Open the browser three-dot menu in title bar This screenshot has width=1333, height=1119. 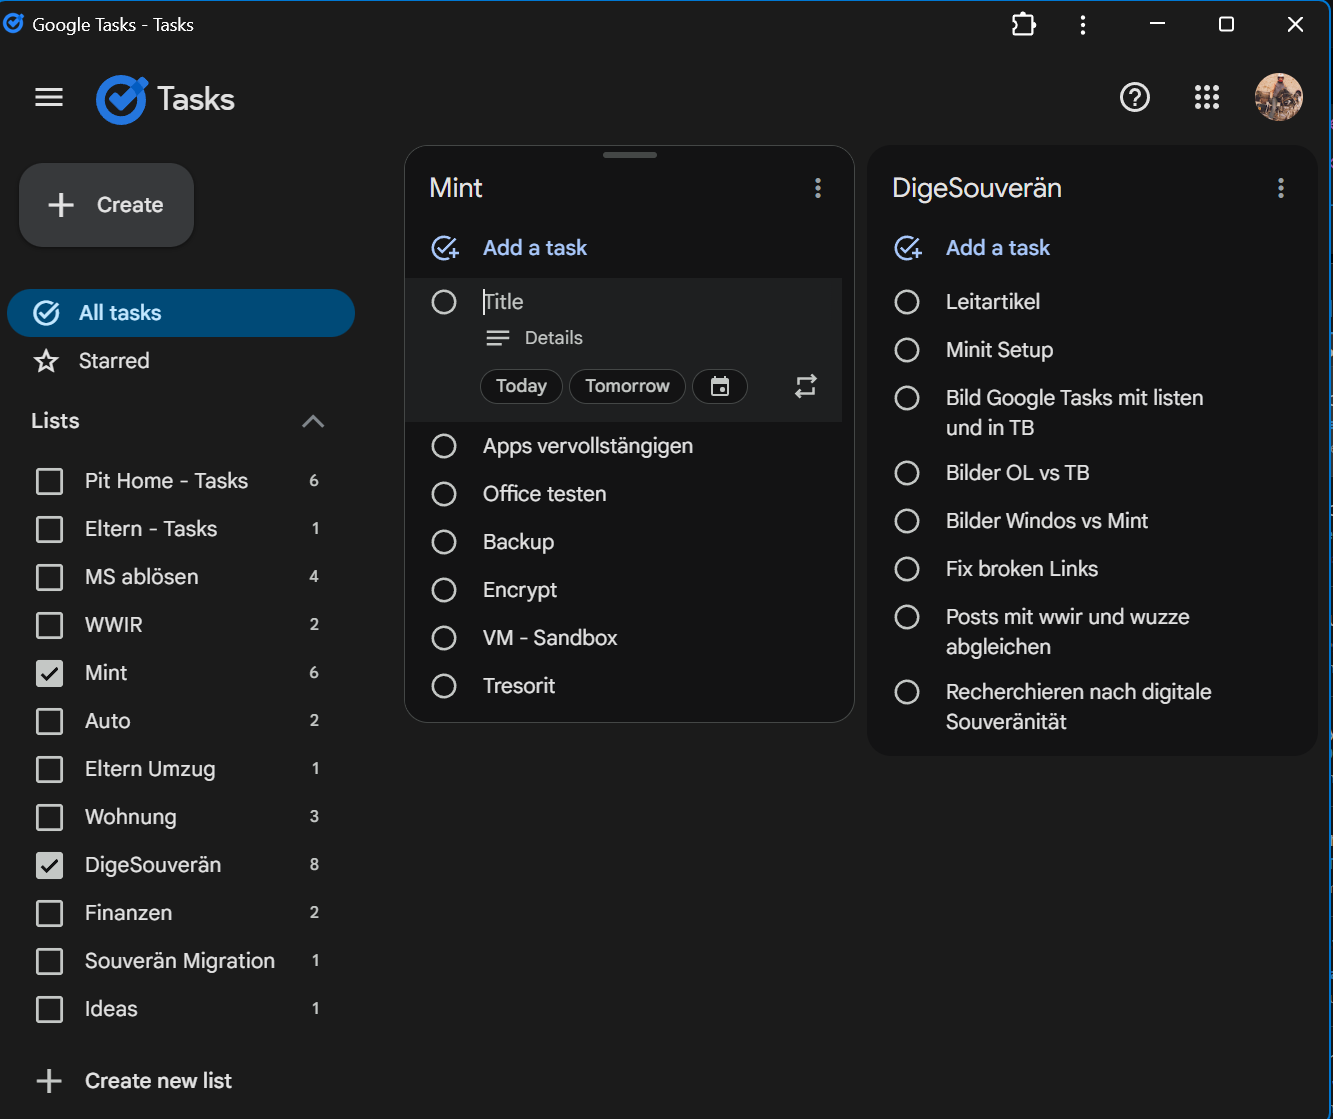[x=1083, y=25]
